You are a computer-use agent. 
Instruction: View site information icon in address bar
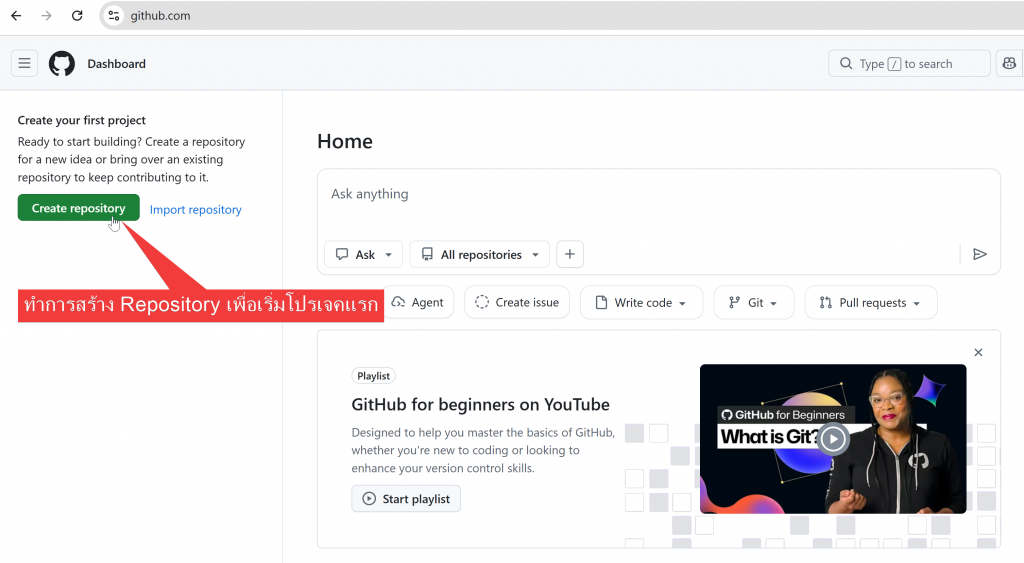click(114, 16)
